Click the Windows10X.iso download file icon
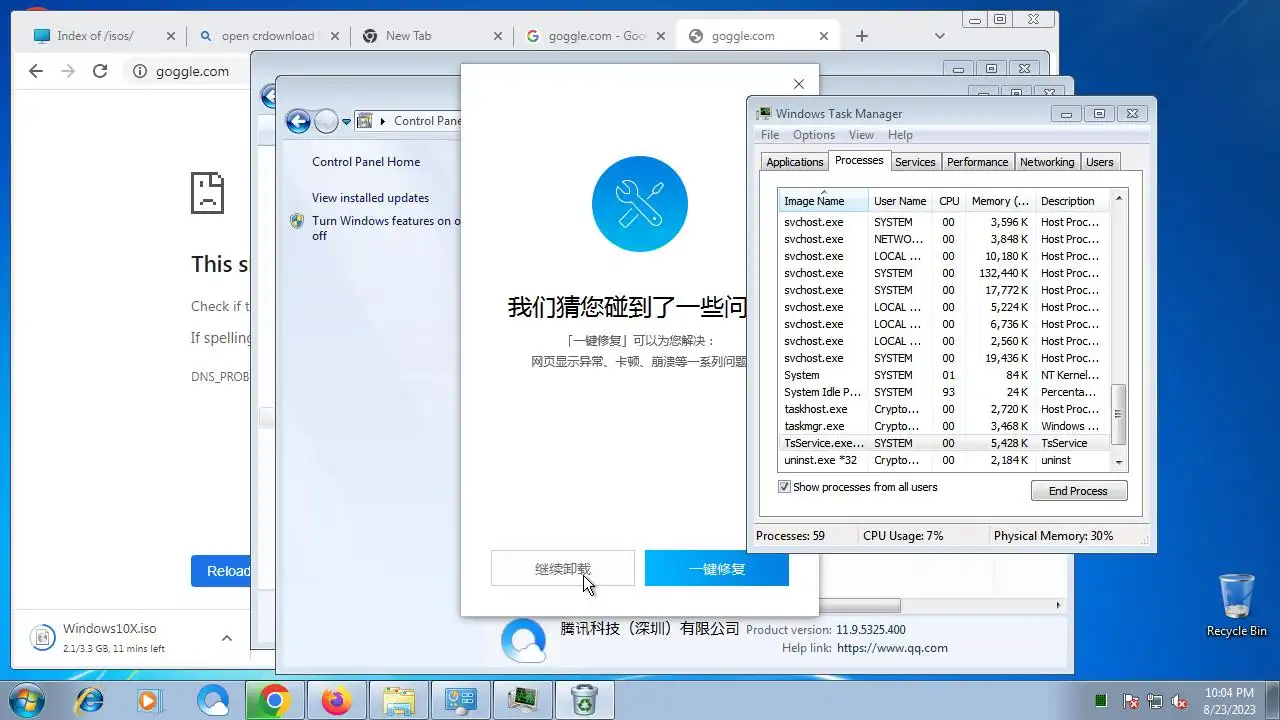 pos(42,637)
